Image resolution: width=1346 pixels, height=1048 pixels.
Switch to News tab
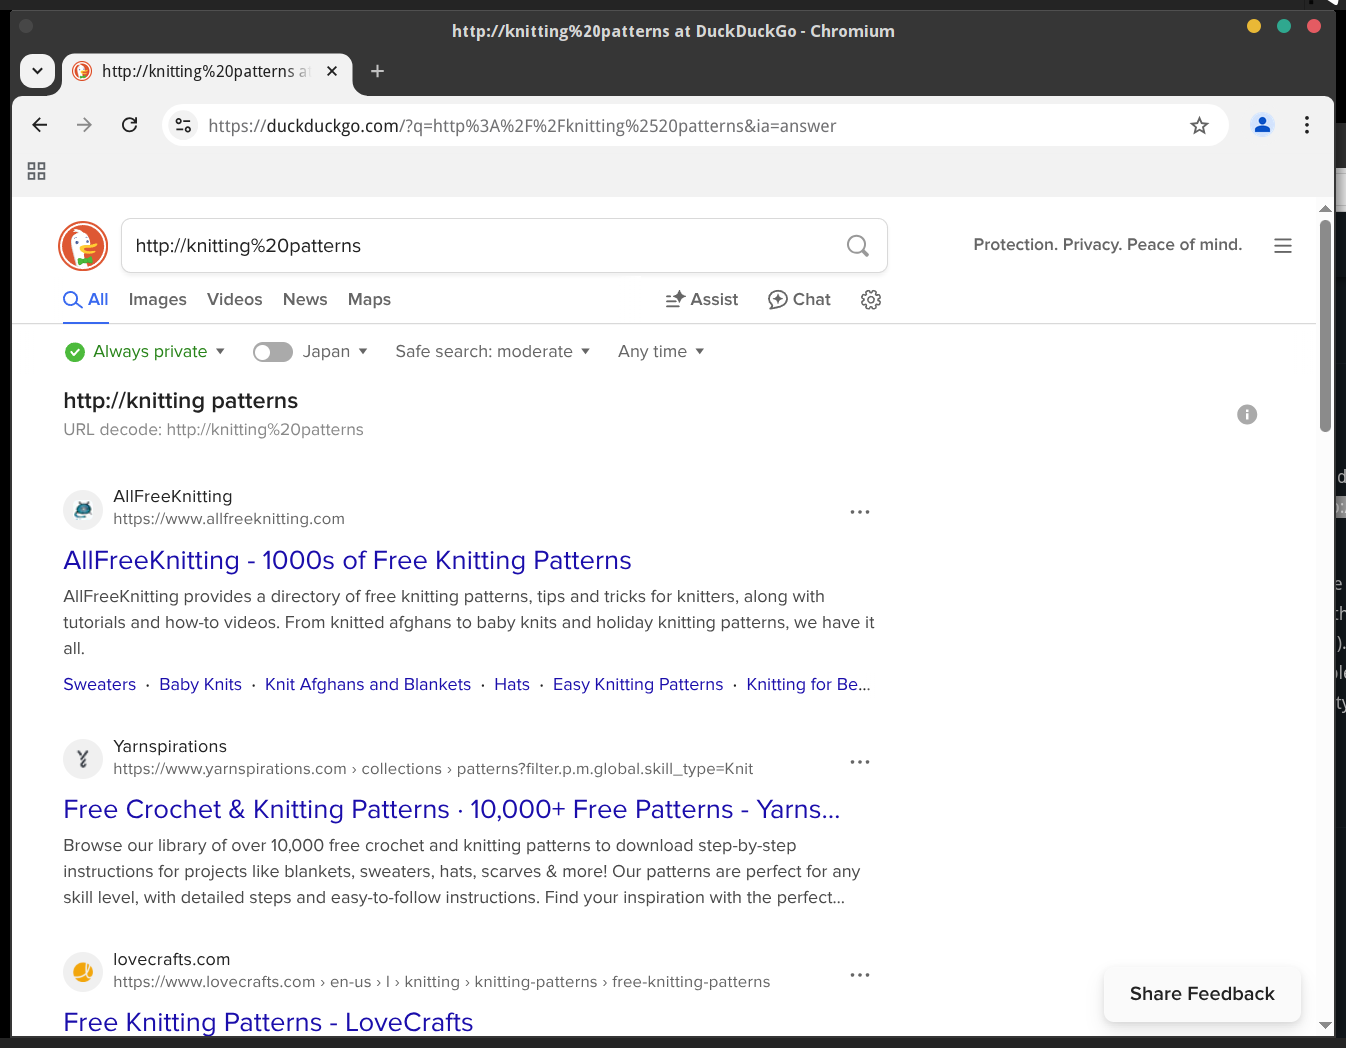[305, 300]
